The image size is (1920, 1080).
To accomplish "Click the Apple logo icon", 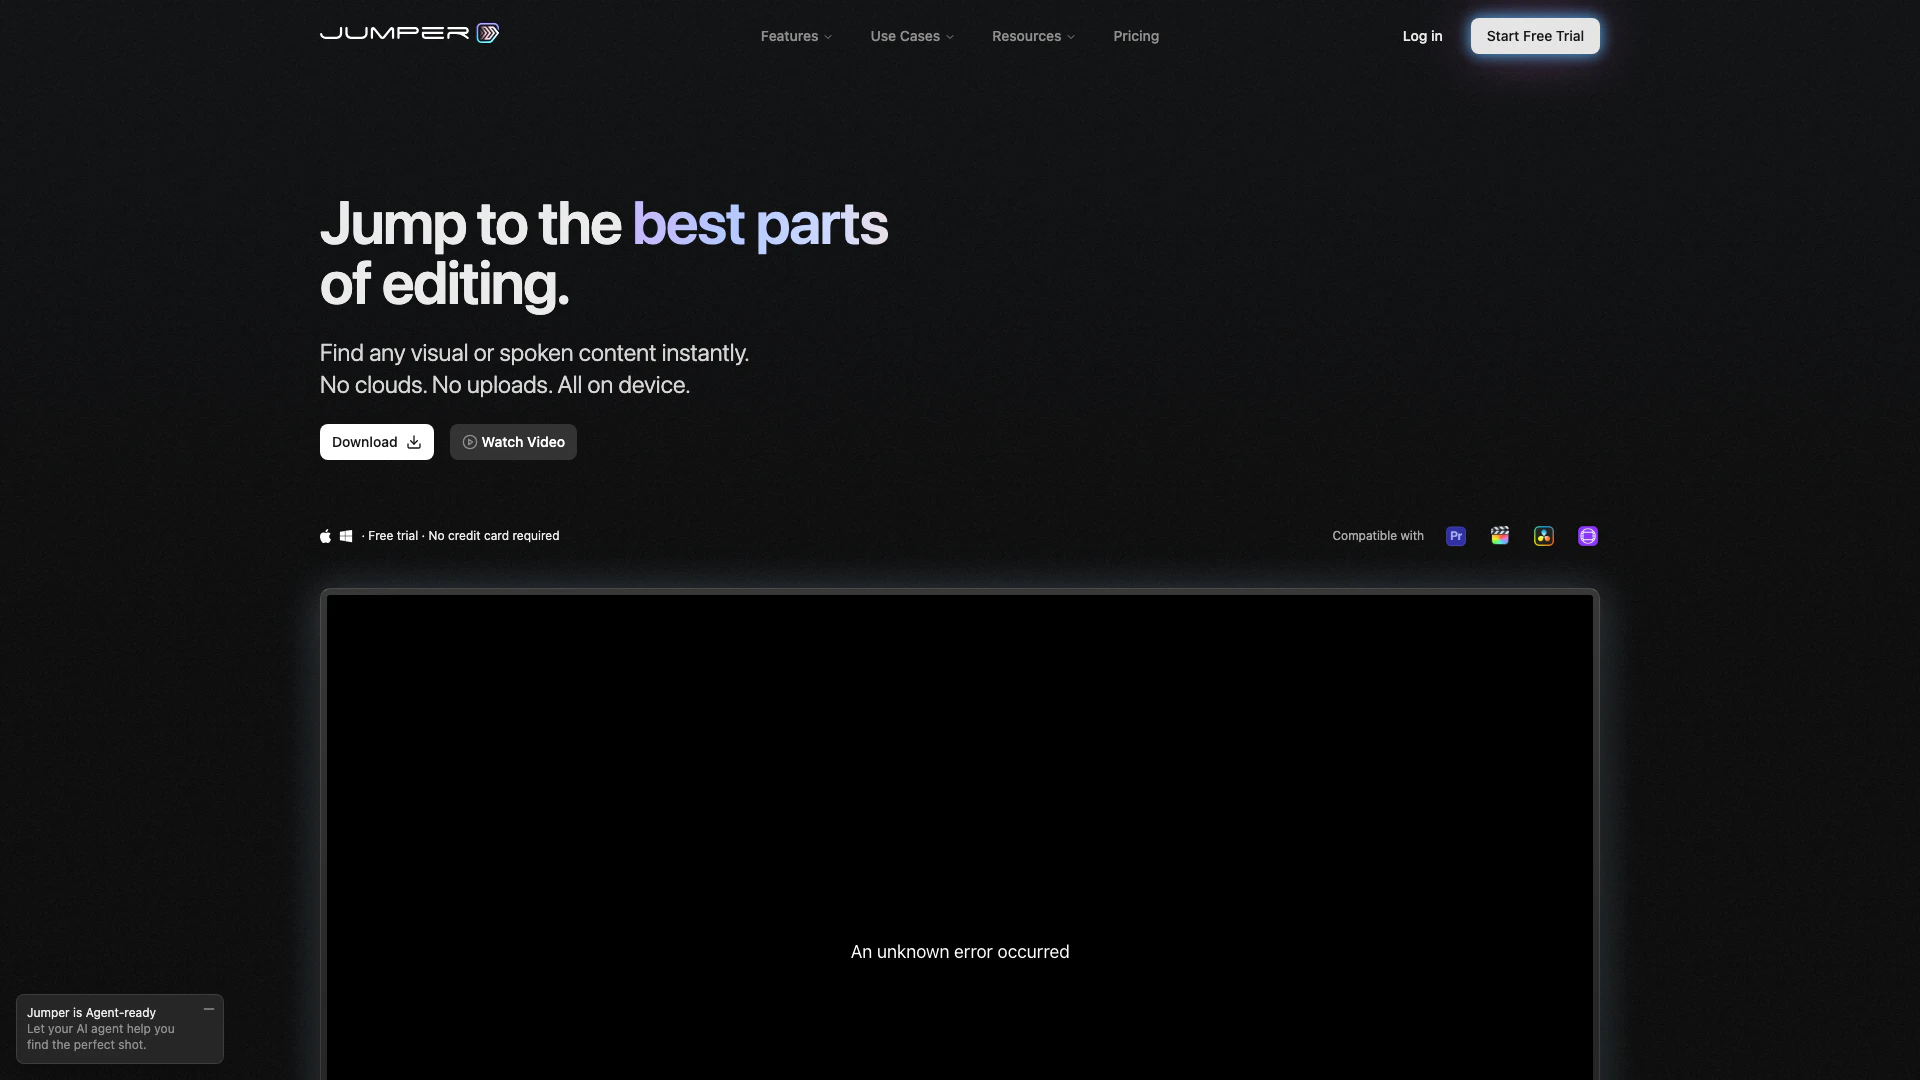I will point(325,536).
